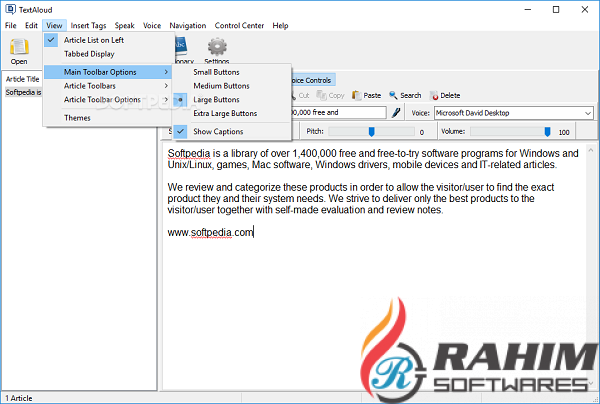Minimize the TextAloud window
Image resolution: width=600 pixels, height=404 pixels.
528,10
